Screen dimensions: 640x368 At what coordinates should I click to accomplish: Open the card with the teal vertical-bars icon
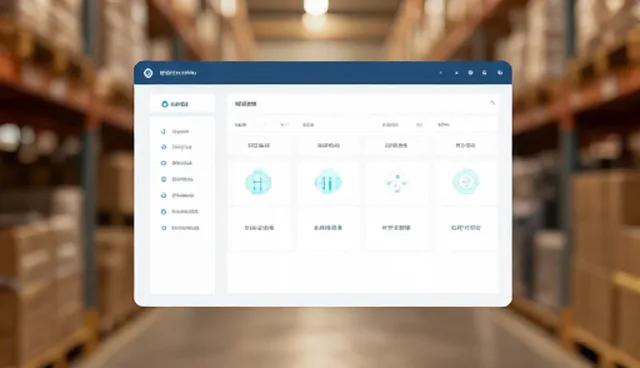tap(328, 182)
